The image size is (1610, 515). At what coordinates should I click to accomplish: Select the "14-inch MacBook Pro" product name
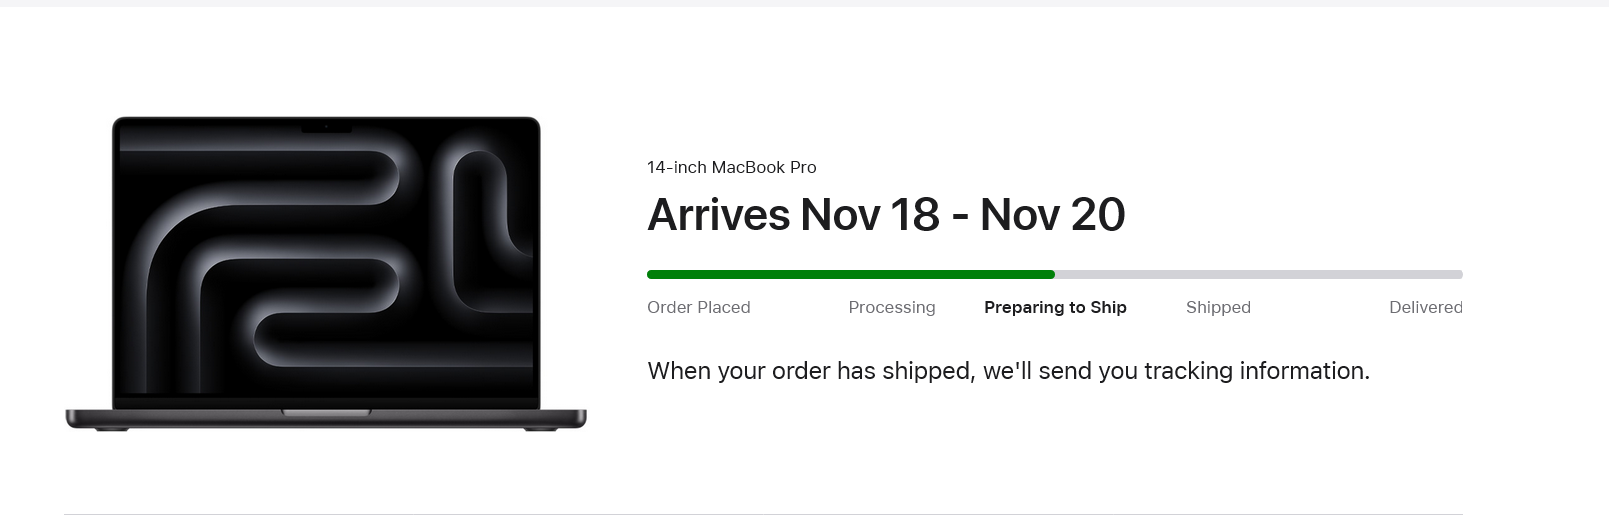pyautogui.click(x=732, y=167)
